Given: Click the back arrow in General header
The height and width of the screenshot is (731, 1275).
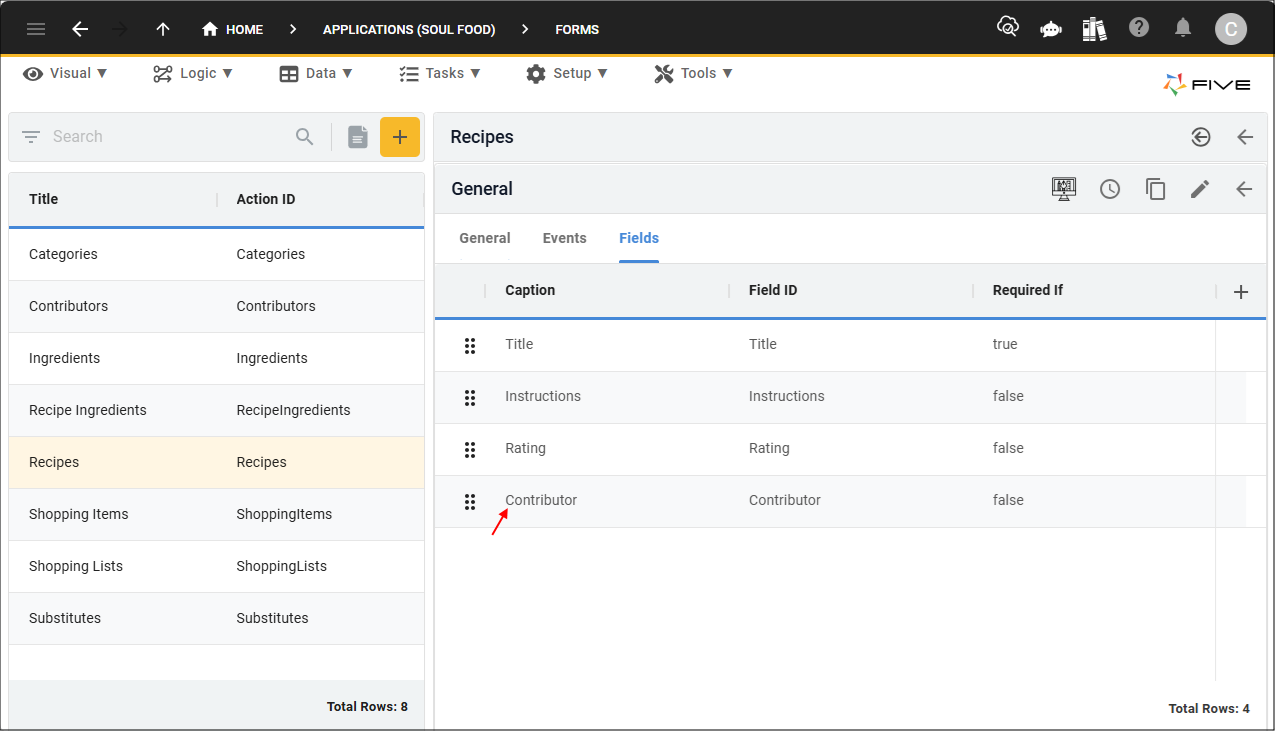Looking at the screenshot, I should tap(1244, 189).
